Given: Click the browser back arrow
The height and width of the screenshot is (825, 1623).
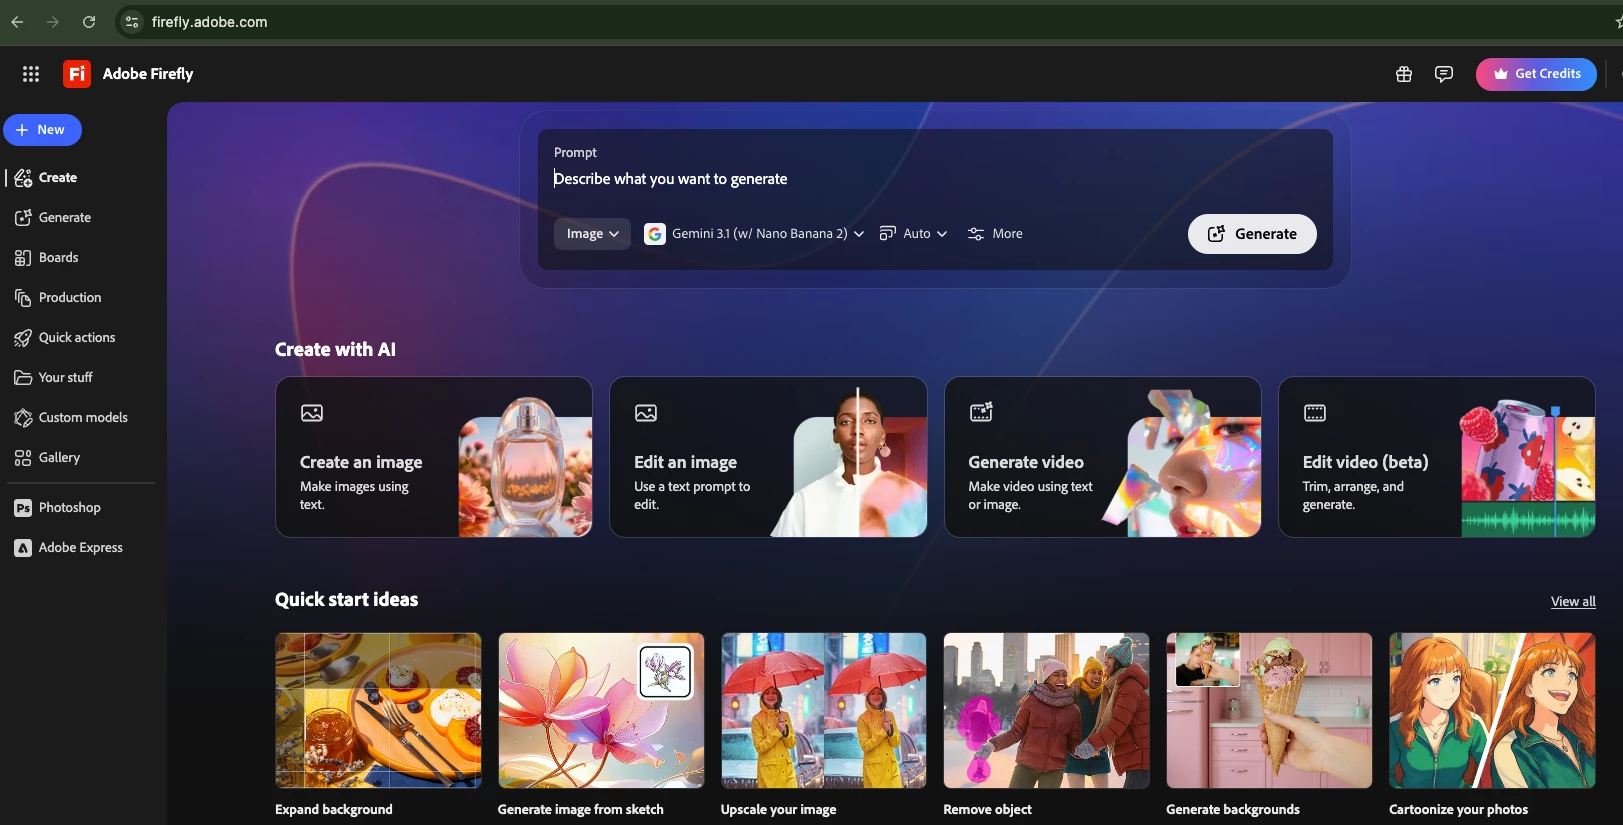Looking at the screenshot, I should pyautogui.click(x=17, y=22).
